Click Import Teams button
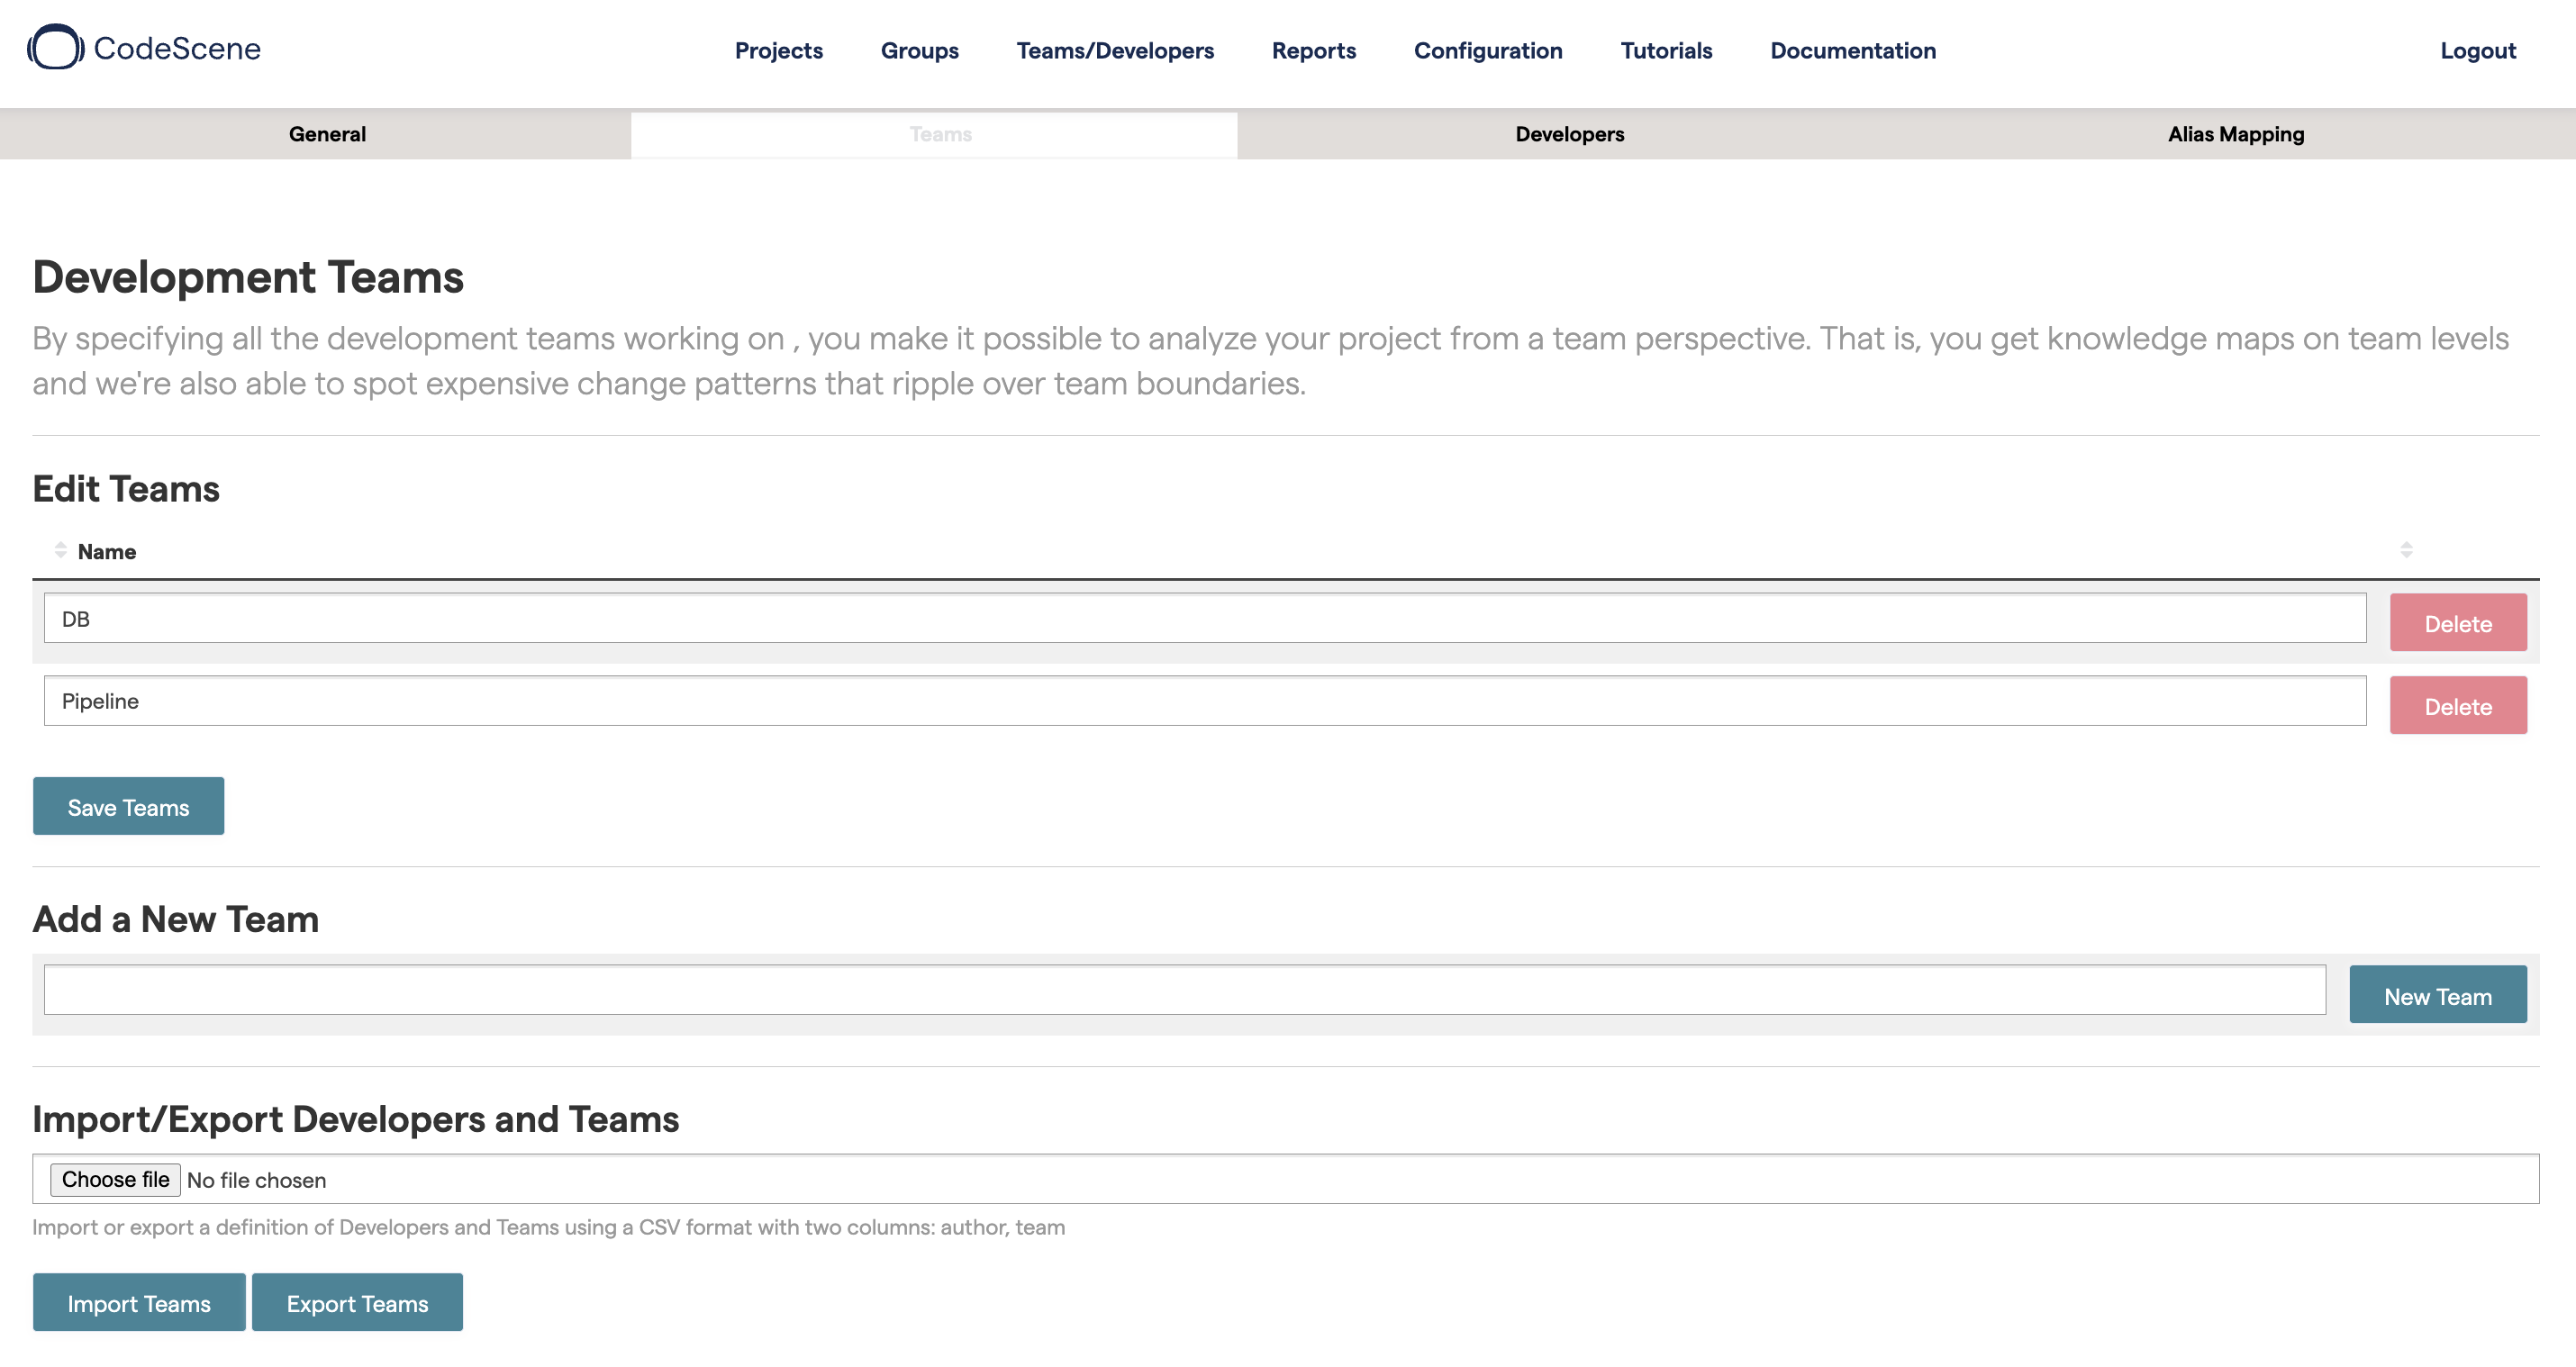Image resolution: width=2576 pixels, height=1367 pixels. pyautogui.click(x=138, y=1302)
